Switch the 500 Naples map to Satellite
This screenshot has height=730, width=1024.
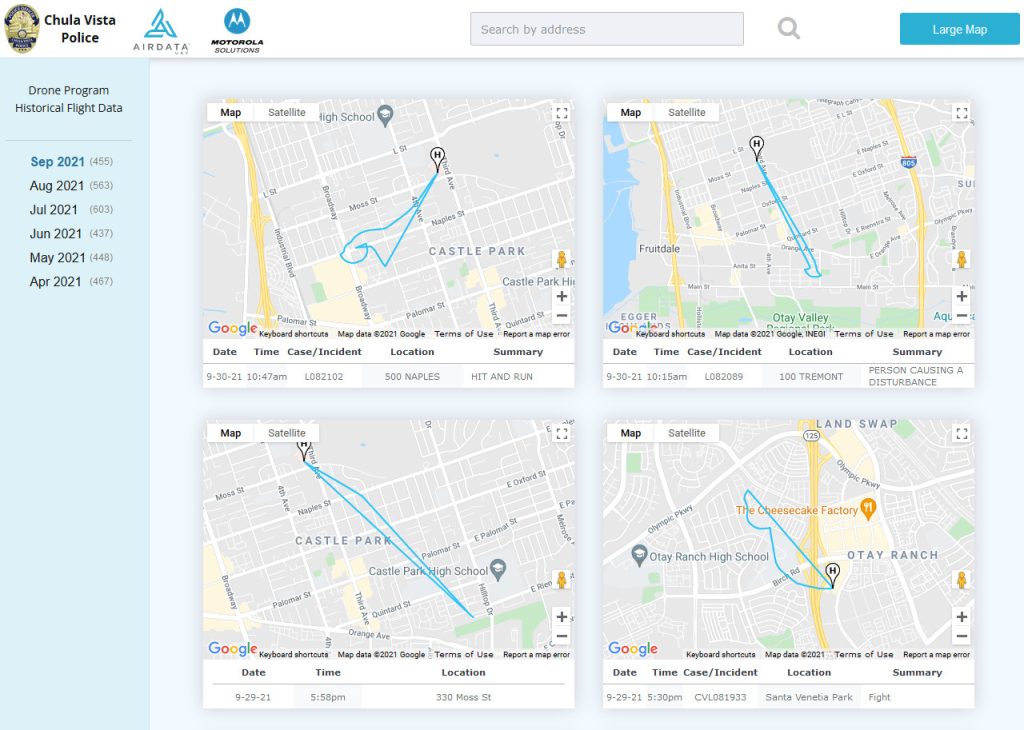click(287, 113)
